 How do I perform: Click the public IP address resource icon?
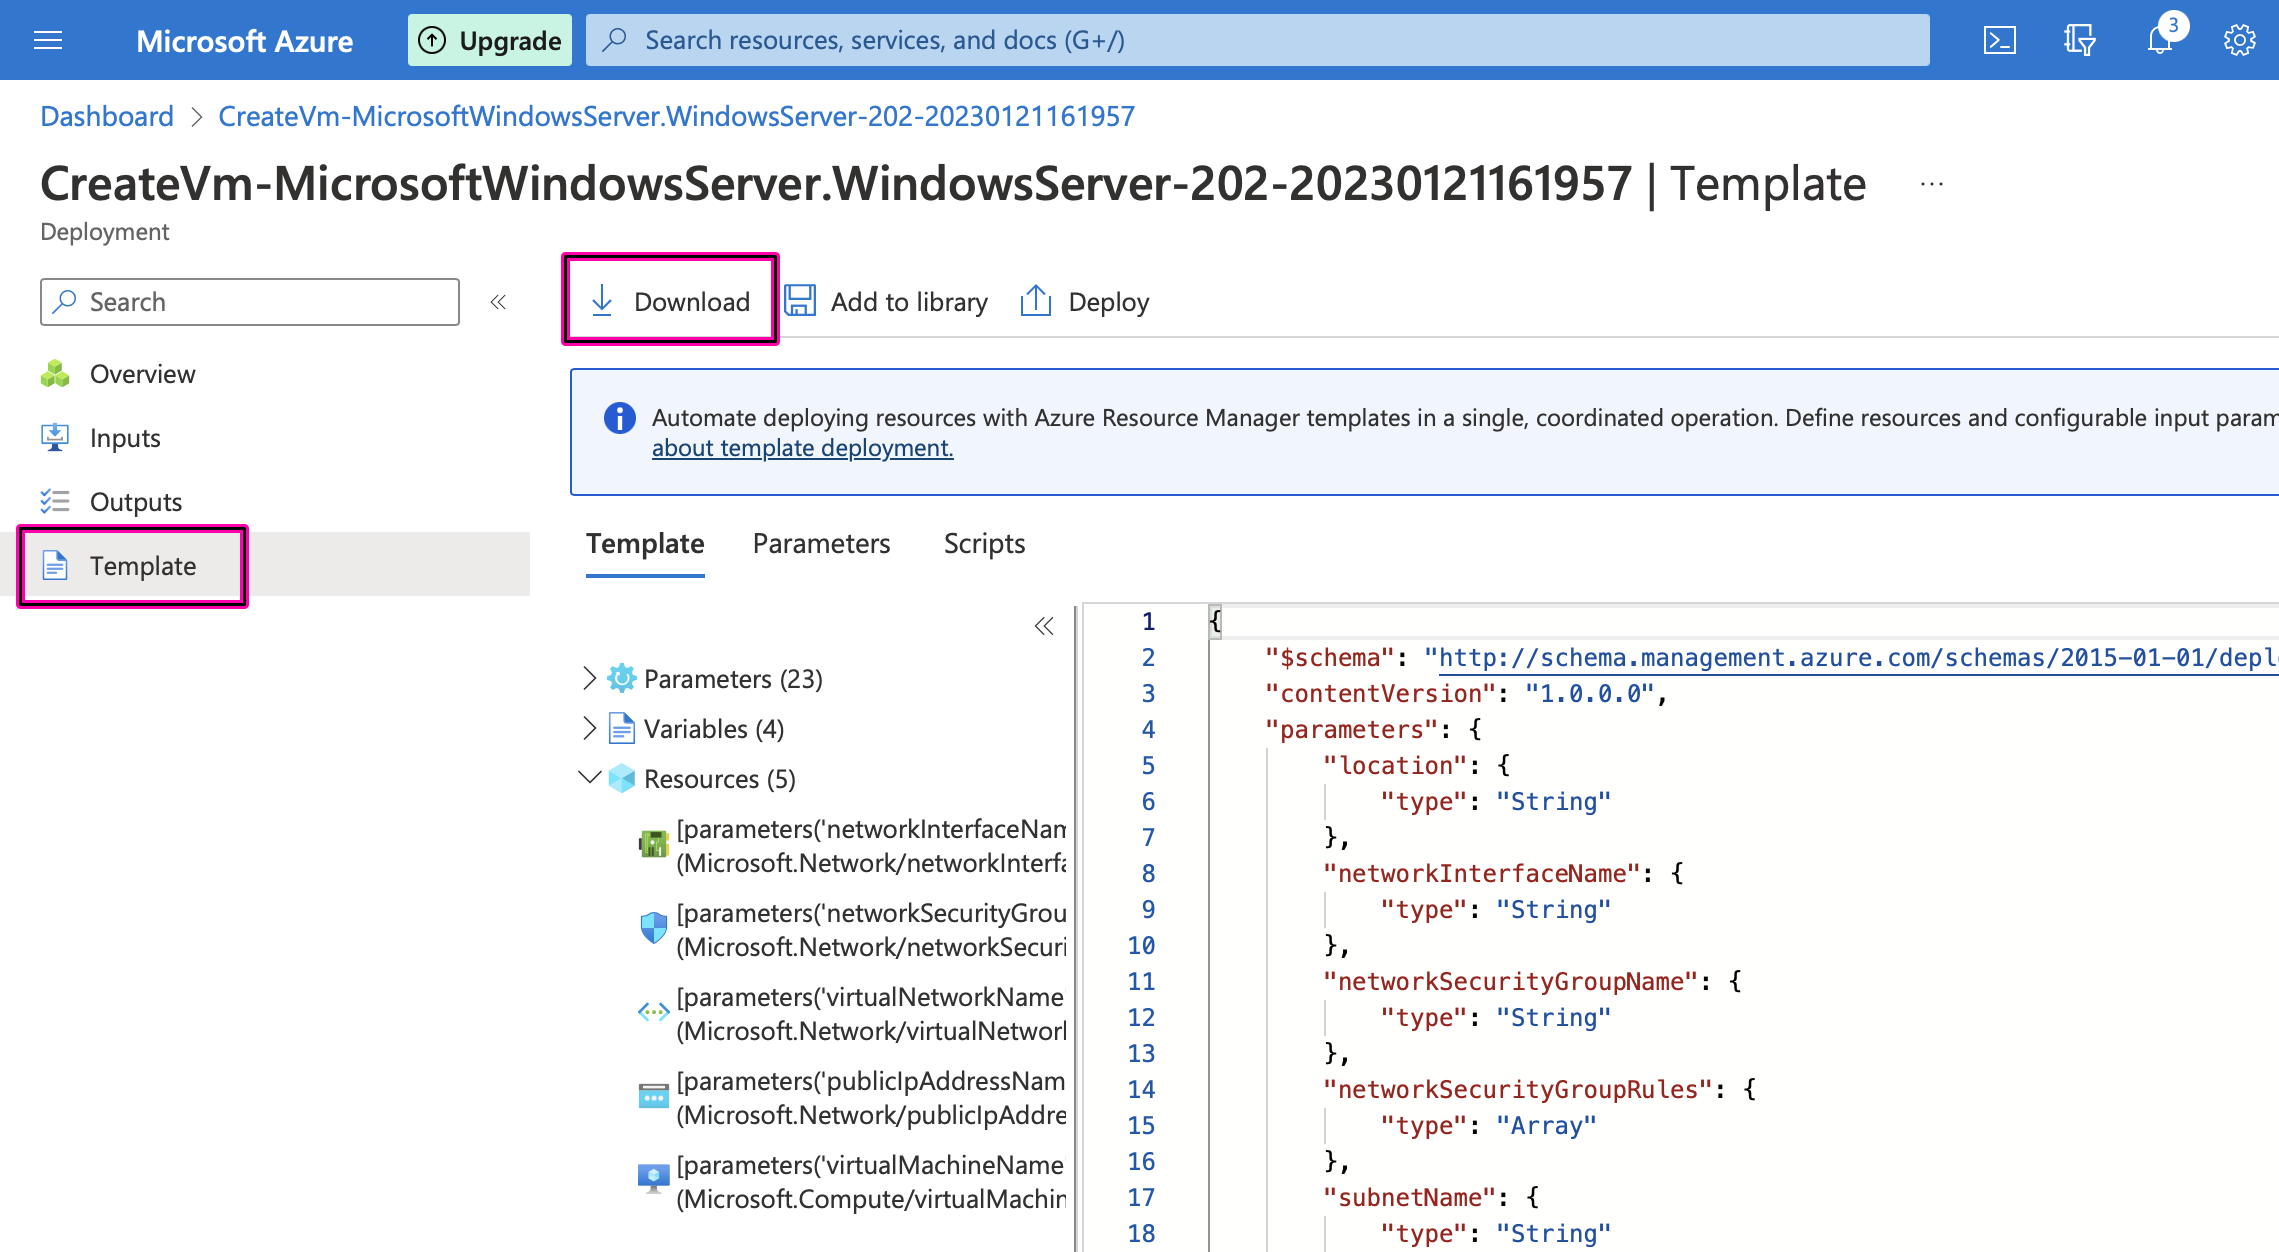(x=654, y=1096)
